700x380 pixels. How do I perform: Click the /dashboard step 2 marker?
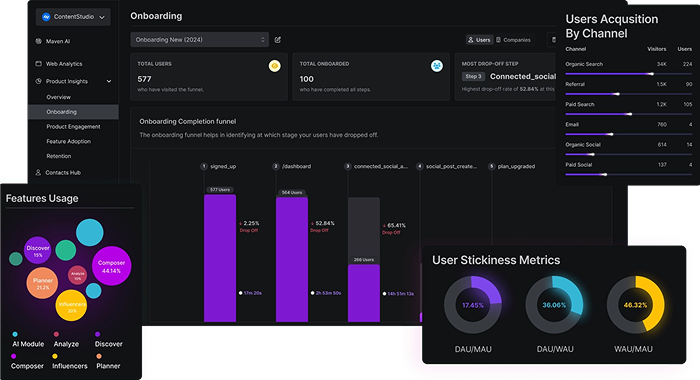276,166
